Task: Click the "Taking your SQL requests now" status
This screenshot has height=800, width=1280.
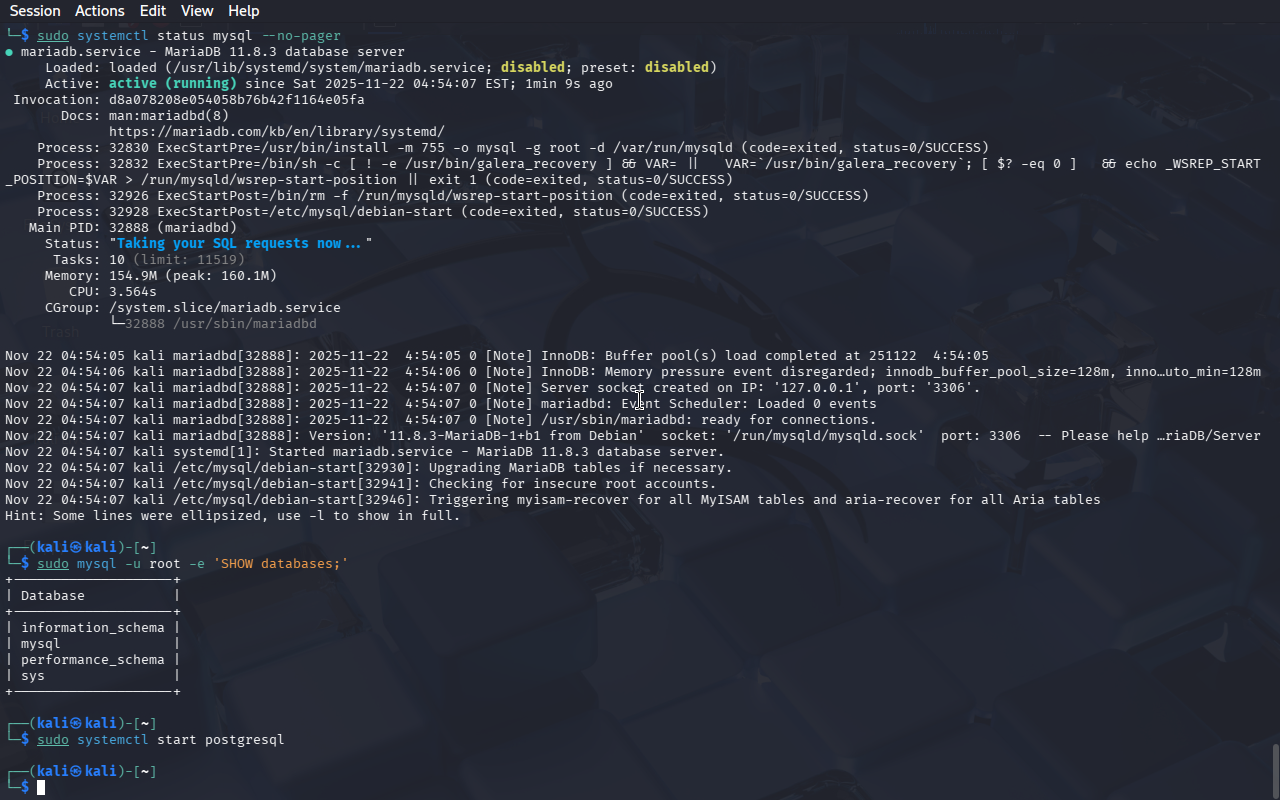Action: click(240, 244)
